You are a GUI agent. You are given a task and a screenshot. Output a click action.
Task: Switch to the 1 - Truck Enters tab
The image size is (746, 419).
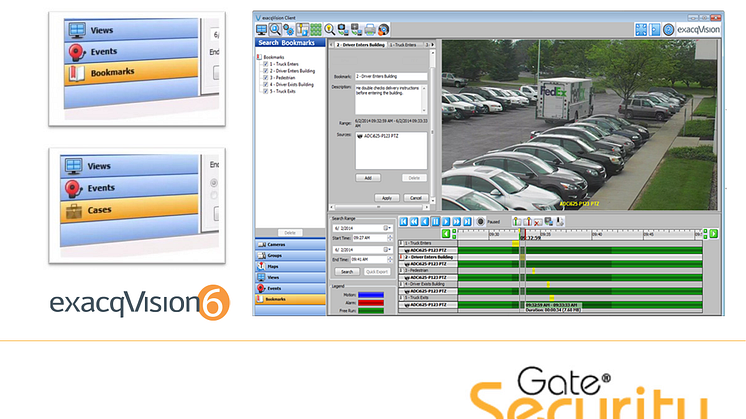tap(403, 45)
